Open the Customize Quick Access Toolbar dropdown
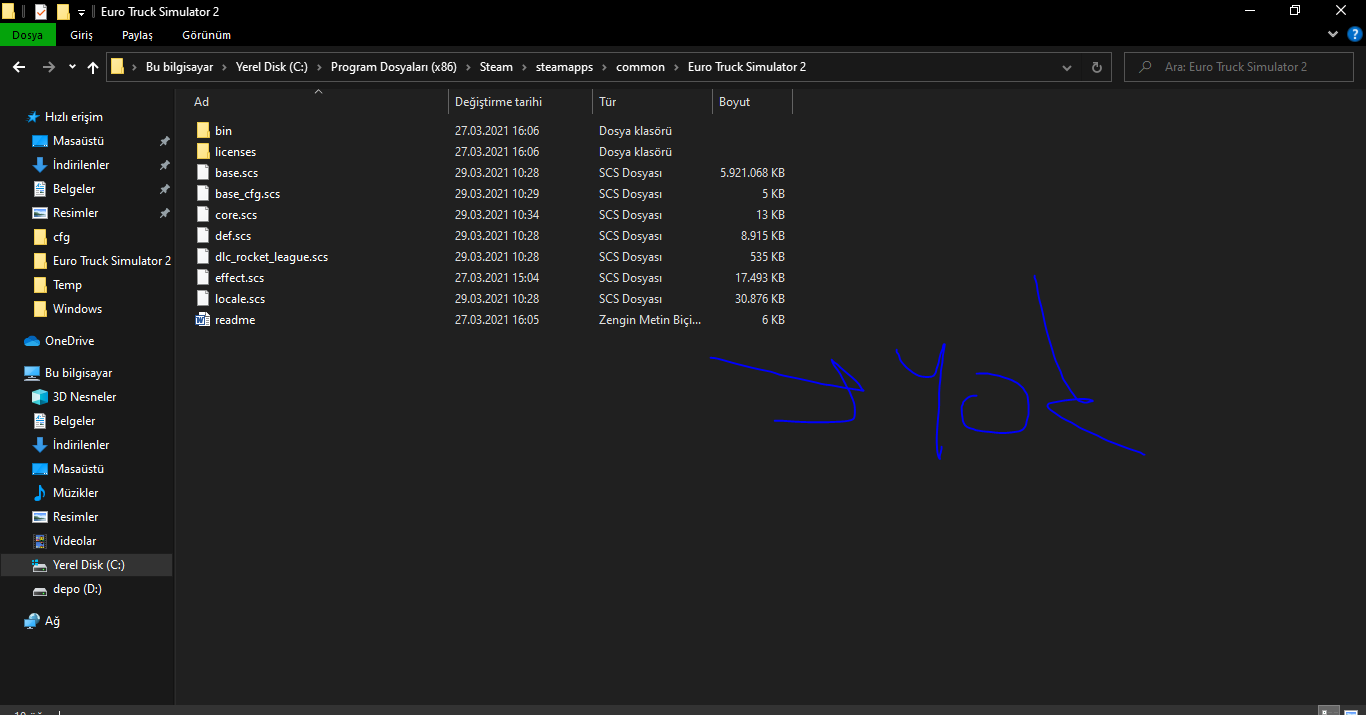 click(81, 12)
